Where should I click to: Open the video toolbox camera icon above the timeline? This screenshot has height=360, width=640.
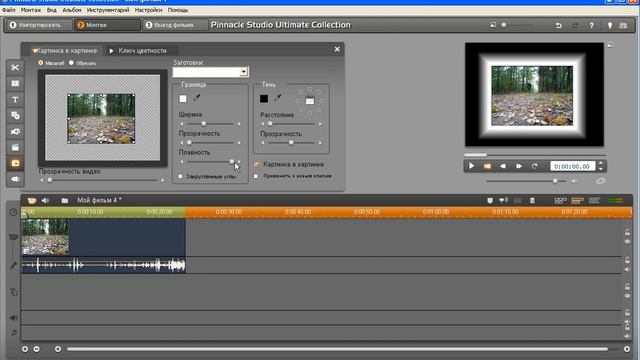[31, 200]
